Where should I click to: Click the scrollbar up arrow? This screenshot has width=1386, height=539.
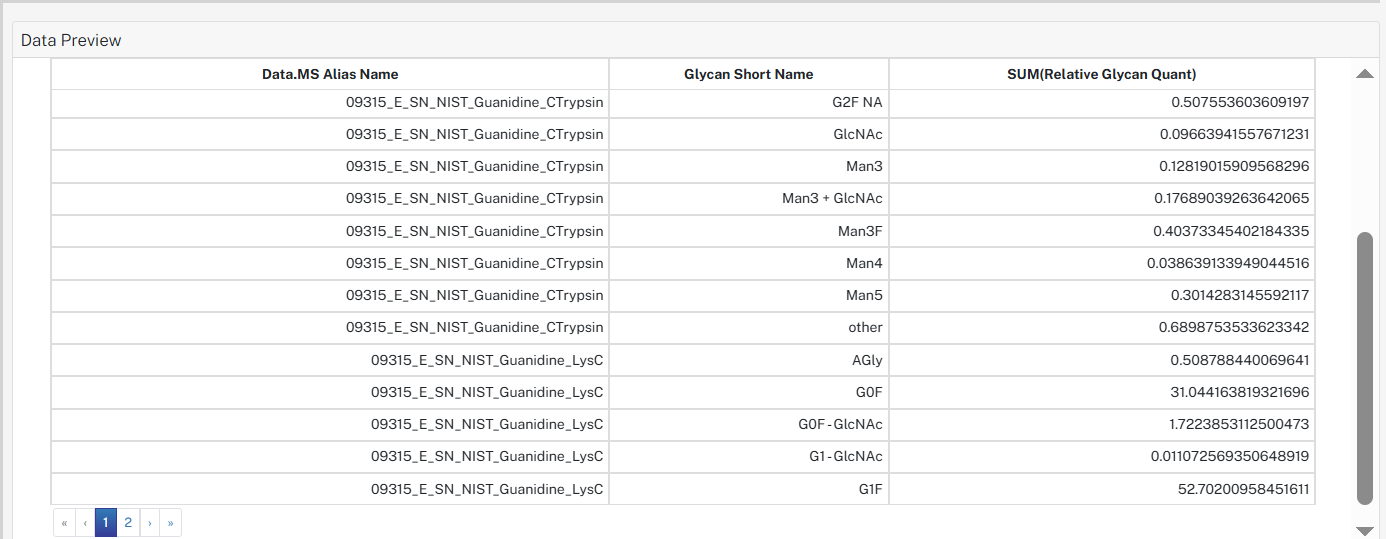[x=1364, y=73]
